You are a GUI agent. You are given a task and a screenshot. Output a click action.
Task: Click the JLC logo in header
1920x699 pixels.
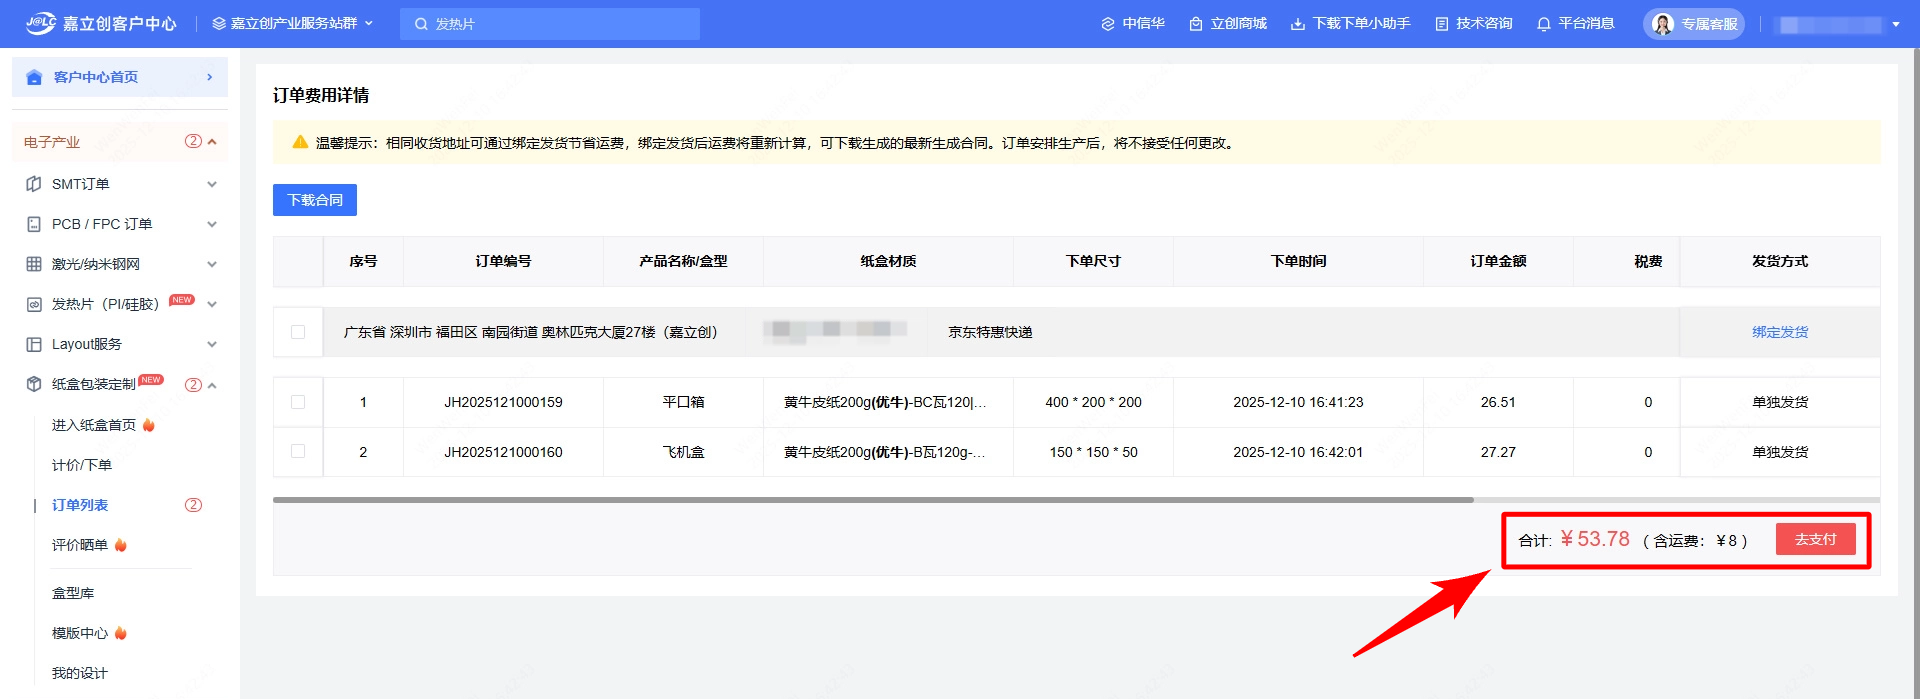(x=41, y=23)
